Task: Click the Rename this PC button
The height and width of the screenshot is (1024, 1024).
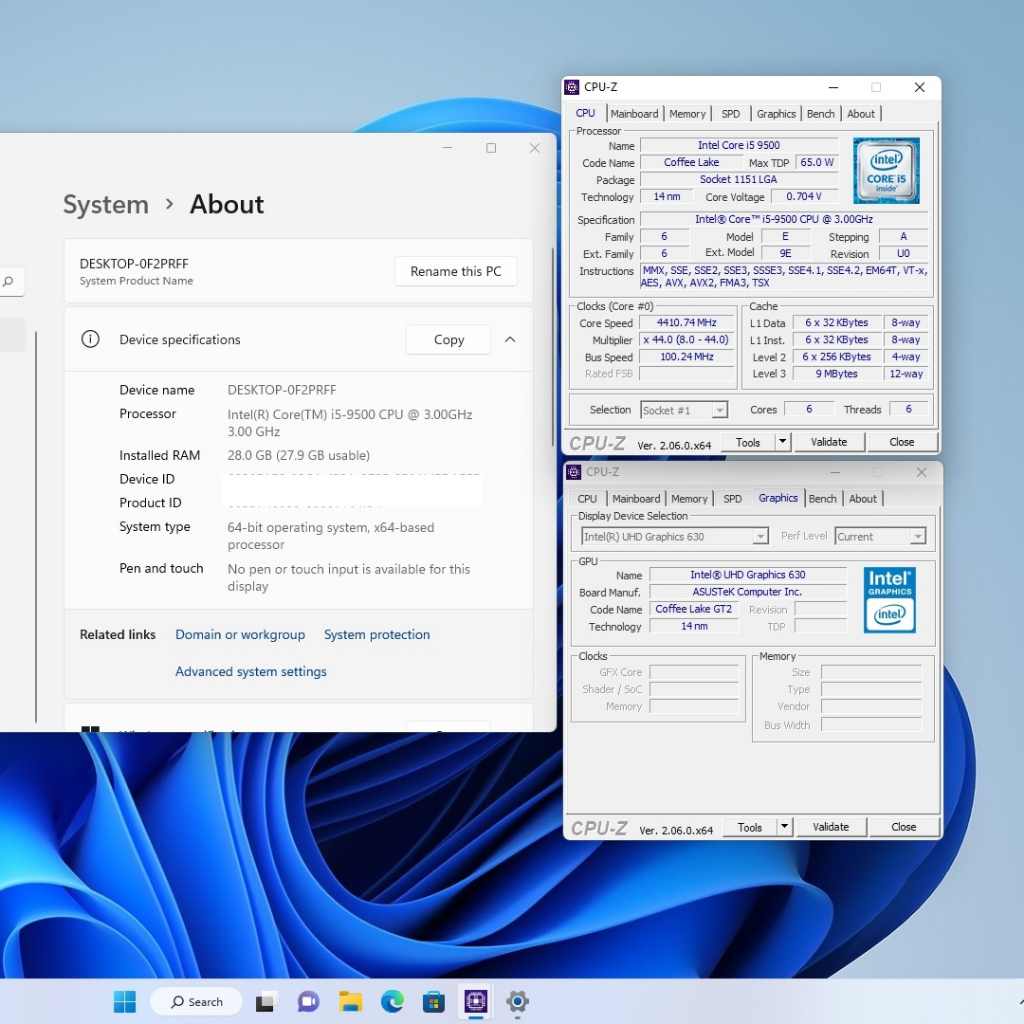Action: coord(456,272)
